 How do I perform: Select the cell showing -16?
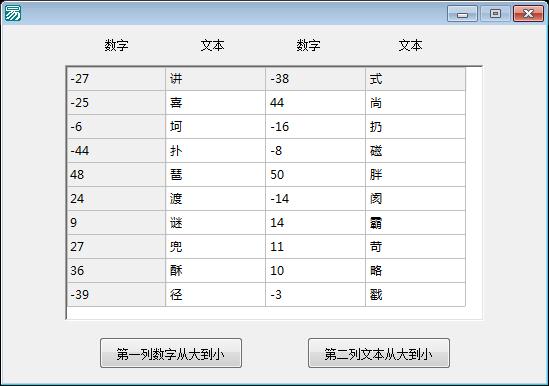click(x=315, y=127)
